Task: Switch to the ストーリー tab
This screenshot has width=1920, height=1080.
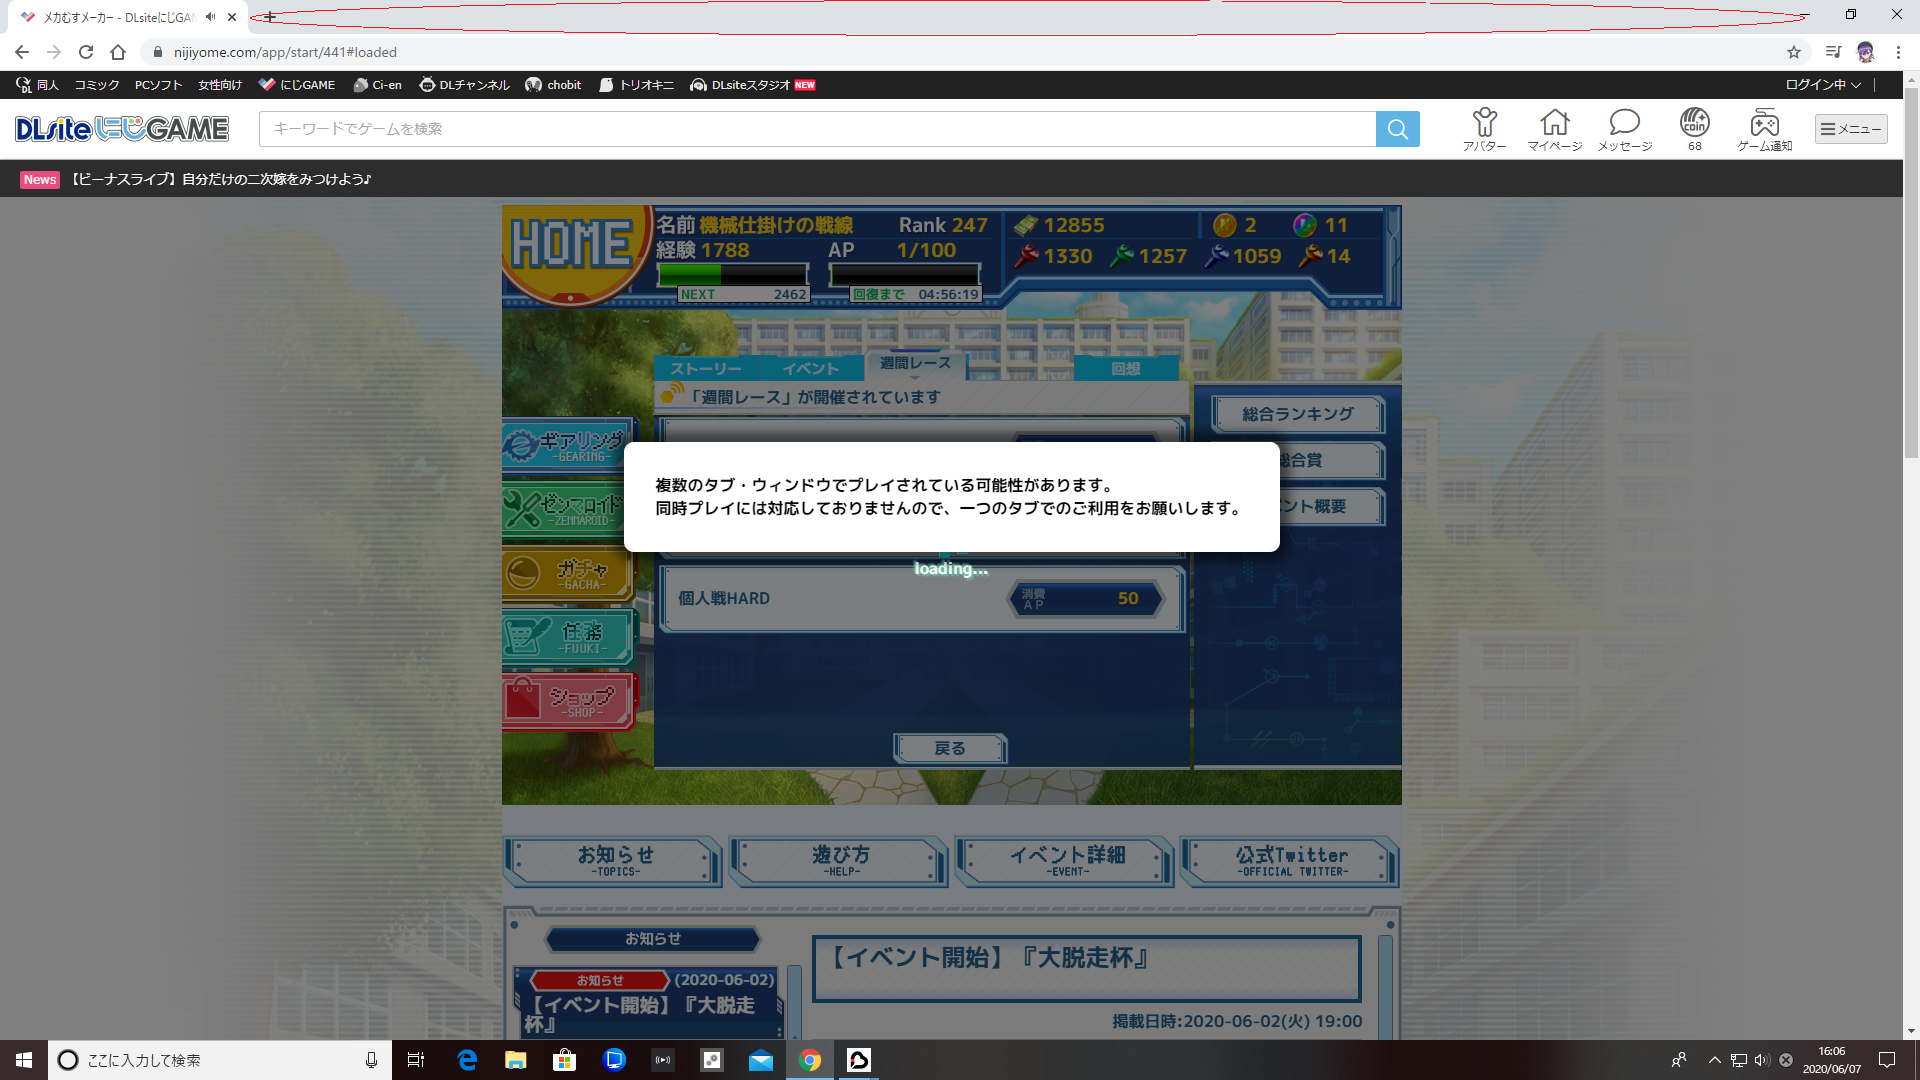Action: pyautogui.click(x=706, y=369)
